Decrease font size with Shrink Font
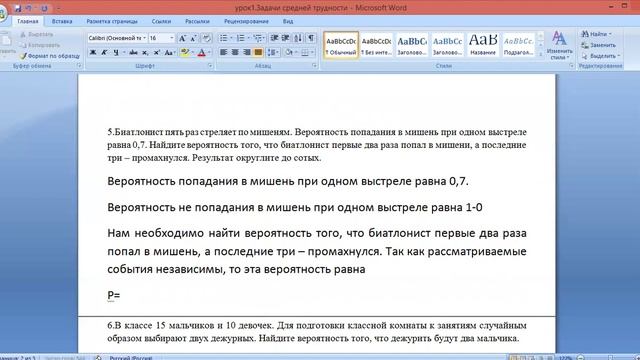The image size is (640, 360). [x=193, y=38]
